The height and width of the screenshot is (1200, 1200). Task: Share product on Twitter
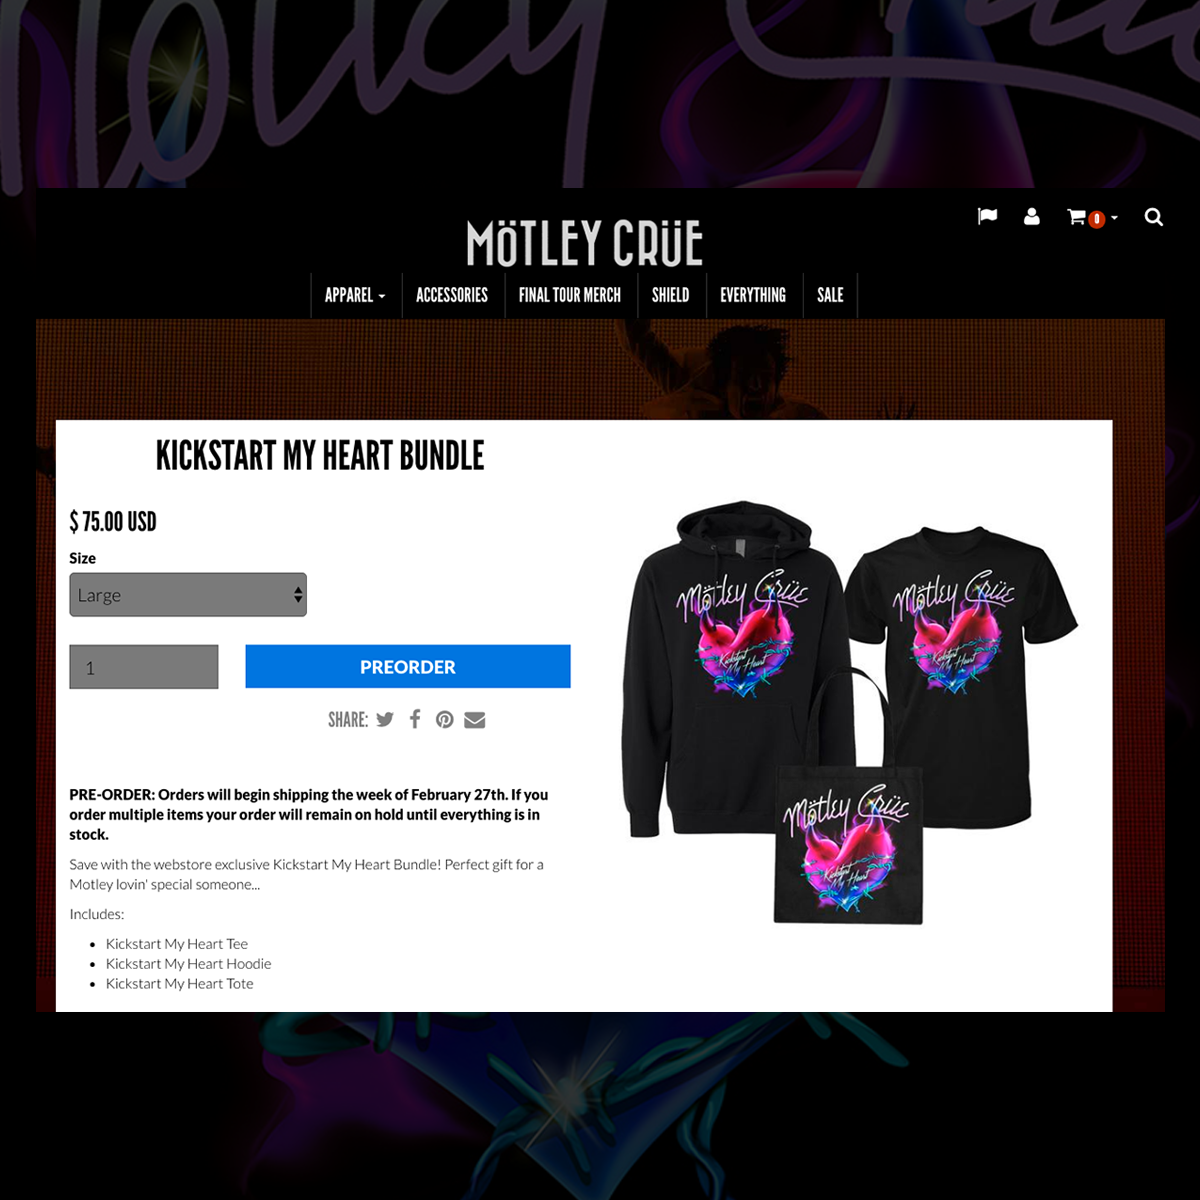(x=385, y=719)
